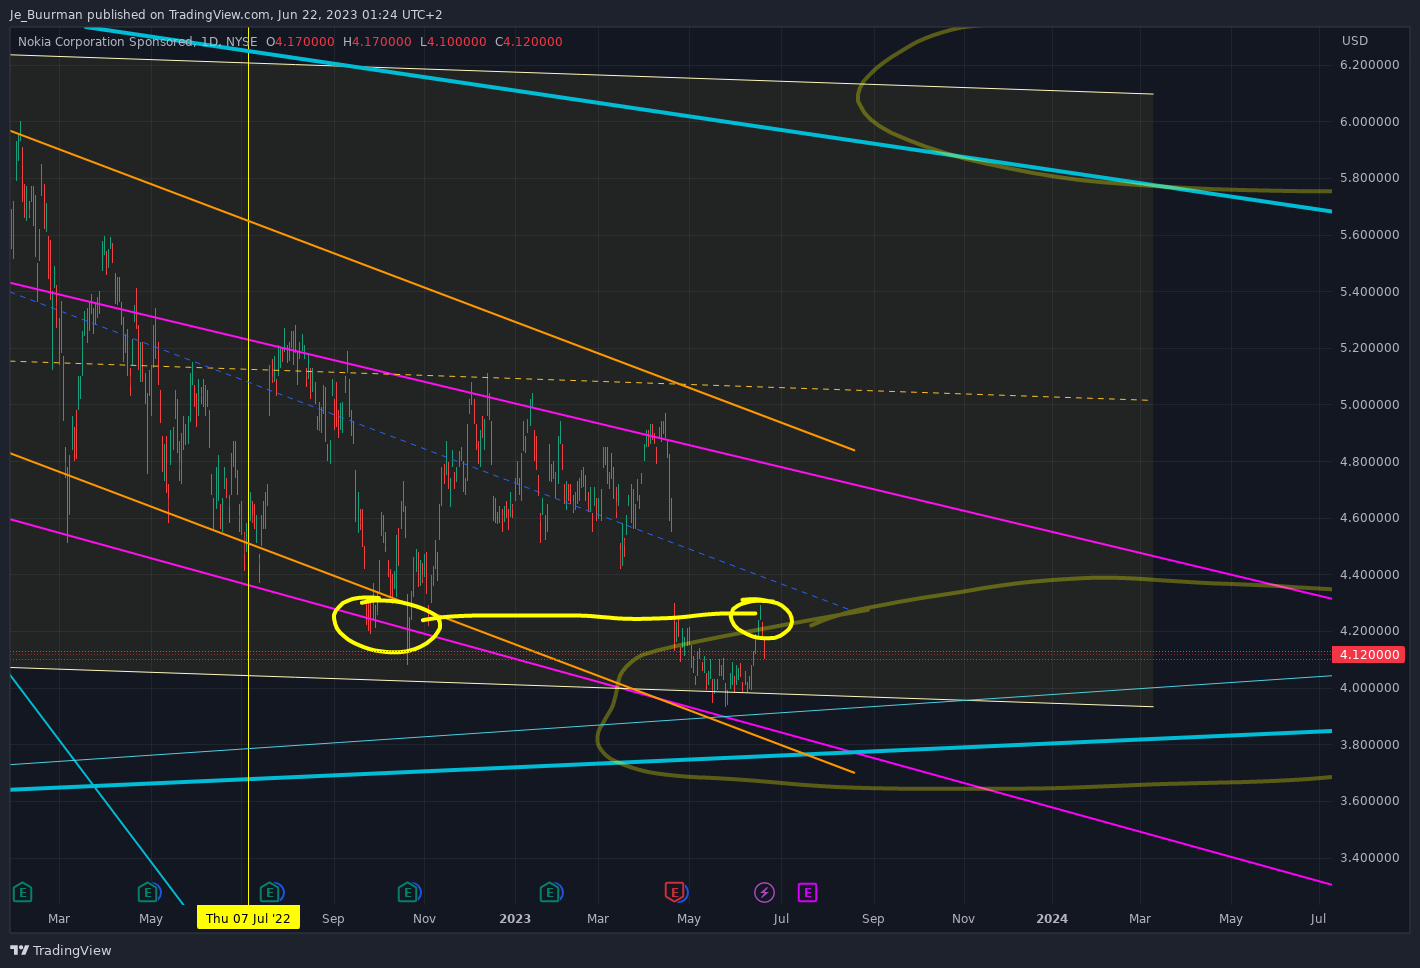The height and width of the screenshot is (968, 1420).
Task: Click the Mar label right after 2023
Action: [x=598, y=919]
